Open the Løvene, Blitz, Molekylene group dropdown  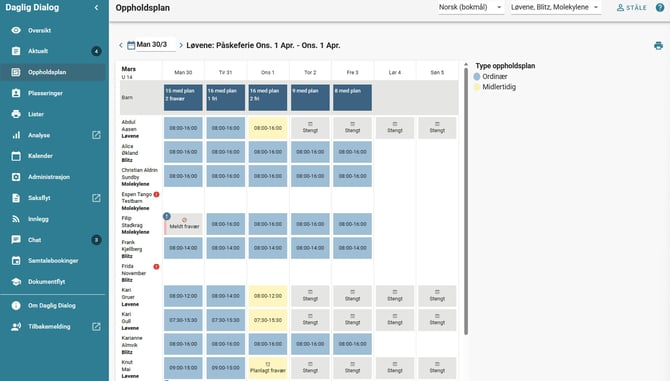[x=555, y=7]
